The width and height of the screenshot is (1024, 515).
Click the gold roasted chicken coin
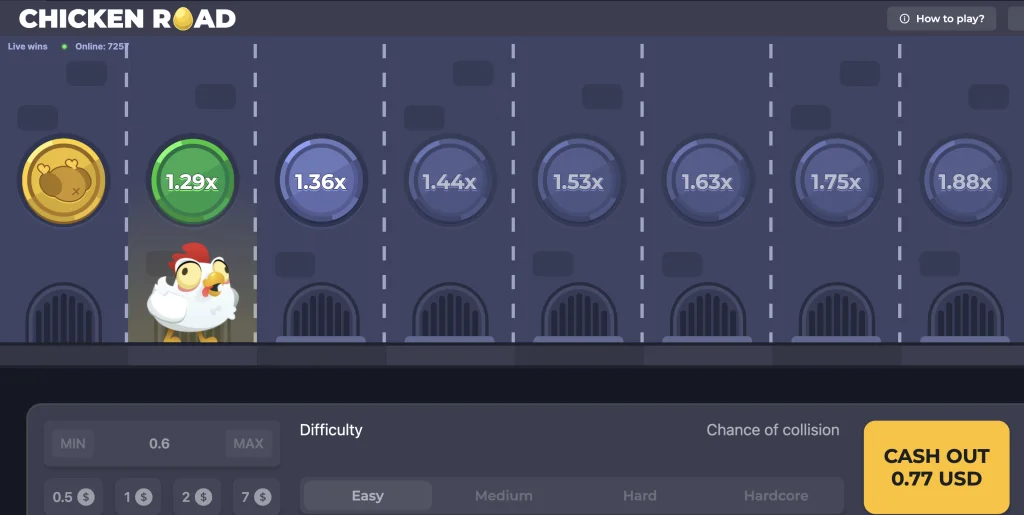tap(63, 181)
